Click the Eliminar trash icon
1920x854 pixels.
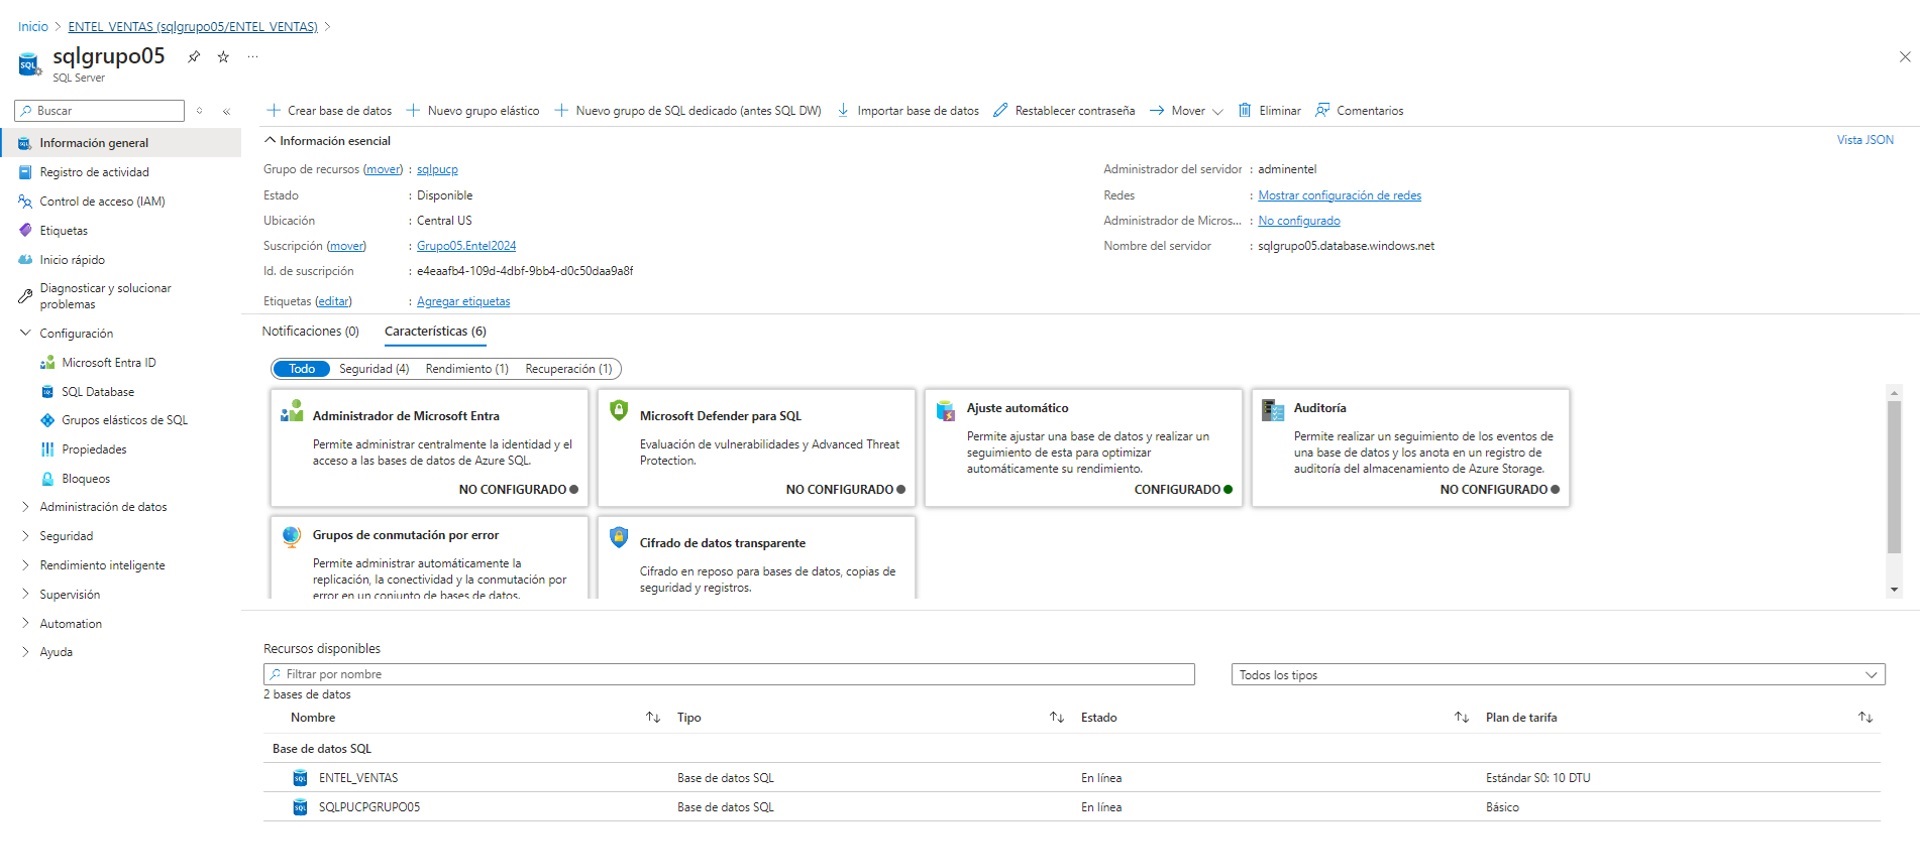point(1245,111)
